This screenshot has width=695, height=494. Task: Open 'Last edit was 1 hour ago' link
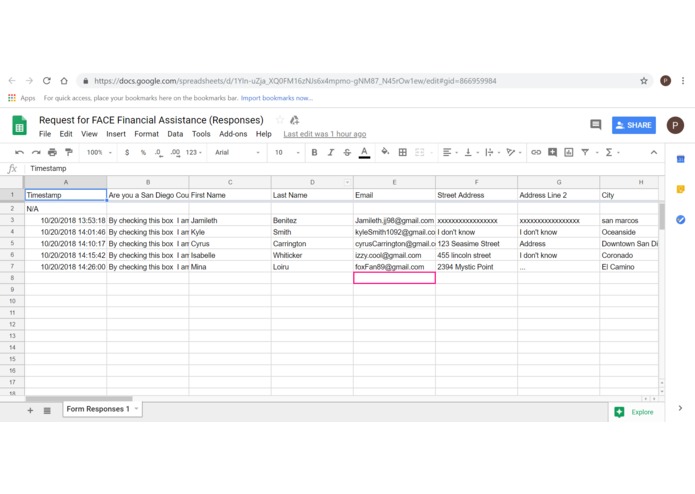[324, 134]
